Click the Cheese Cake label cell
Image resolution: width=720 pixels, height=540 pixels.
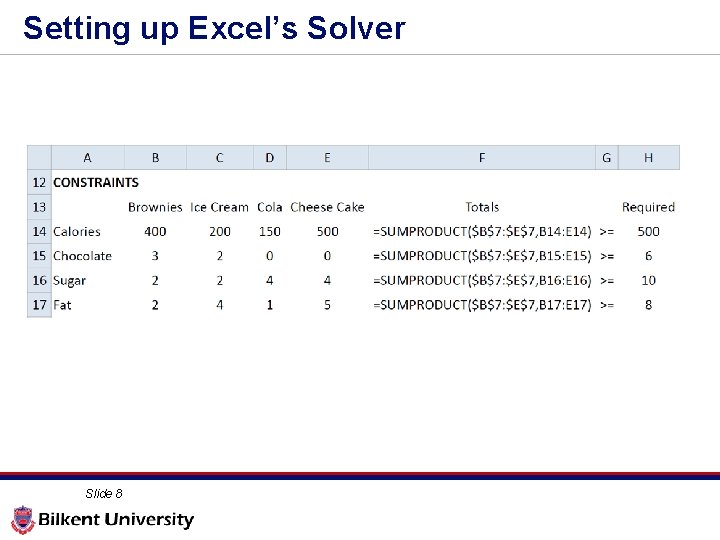(x=327, y=207)
